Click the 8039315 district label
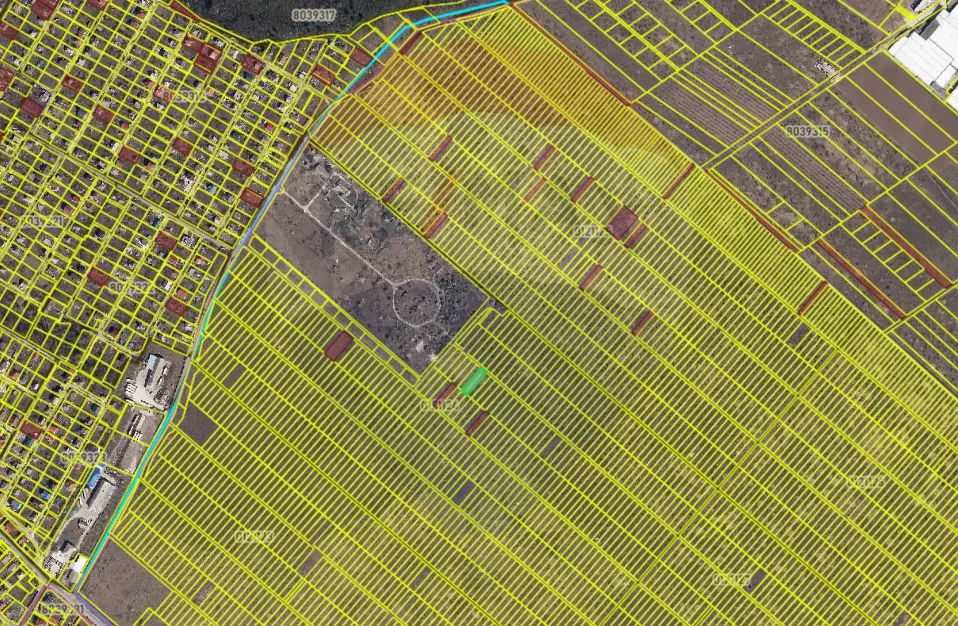The image size is (958, 626). pyautogui.click(x=806, y=131)
